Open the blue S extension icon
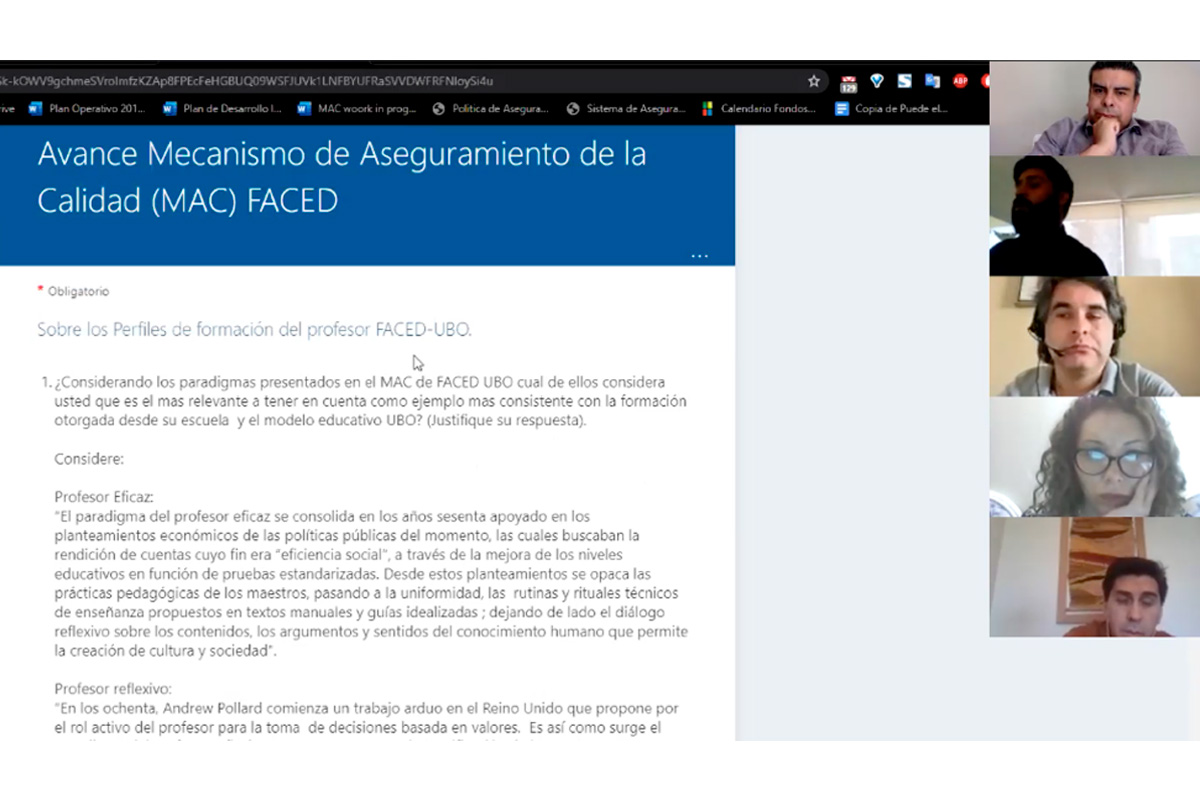Image resolution: width=1200 pixels, height=800 pixels. coord(904,81)
